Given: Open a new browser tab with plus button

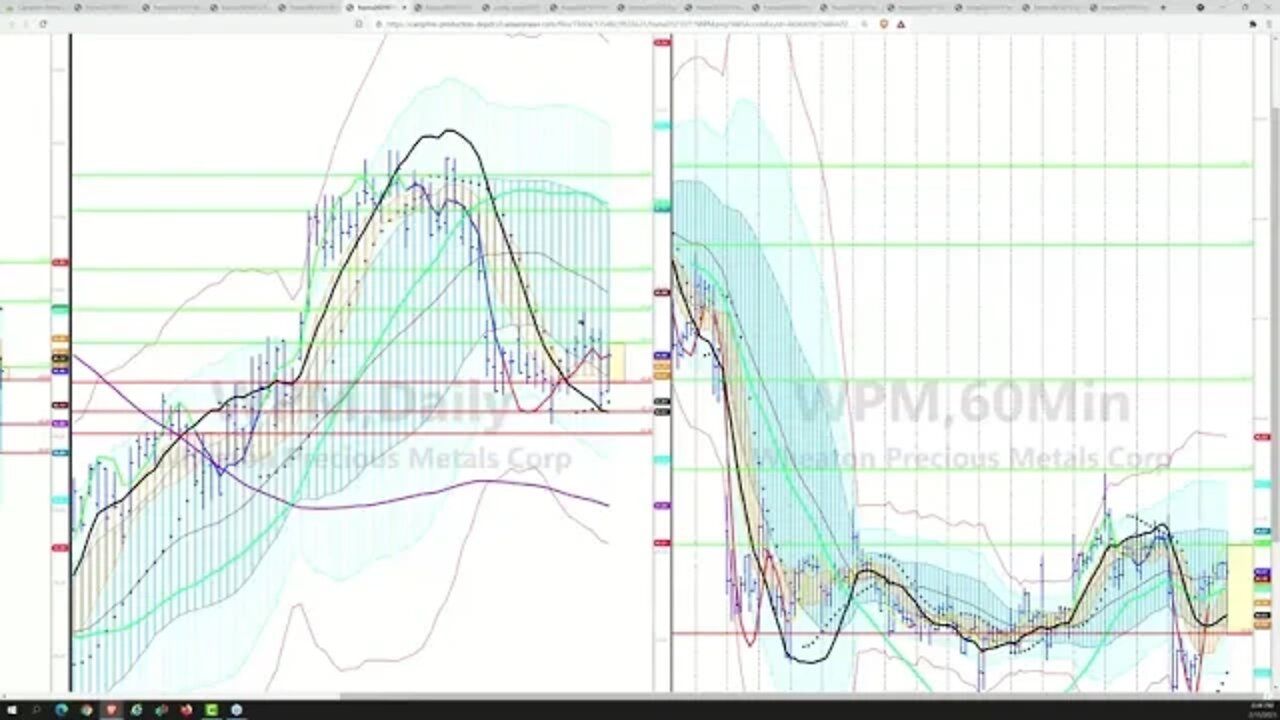Looking at the screenshot, I should click(x=1162, y=7).
